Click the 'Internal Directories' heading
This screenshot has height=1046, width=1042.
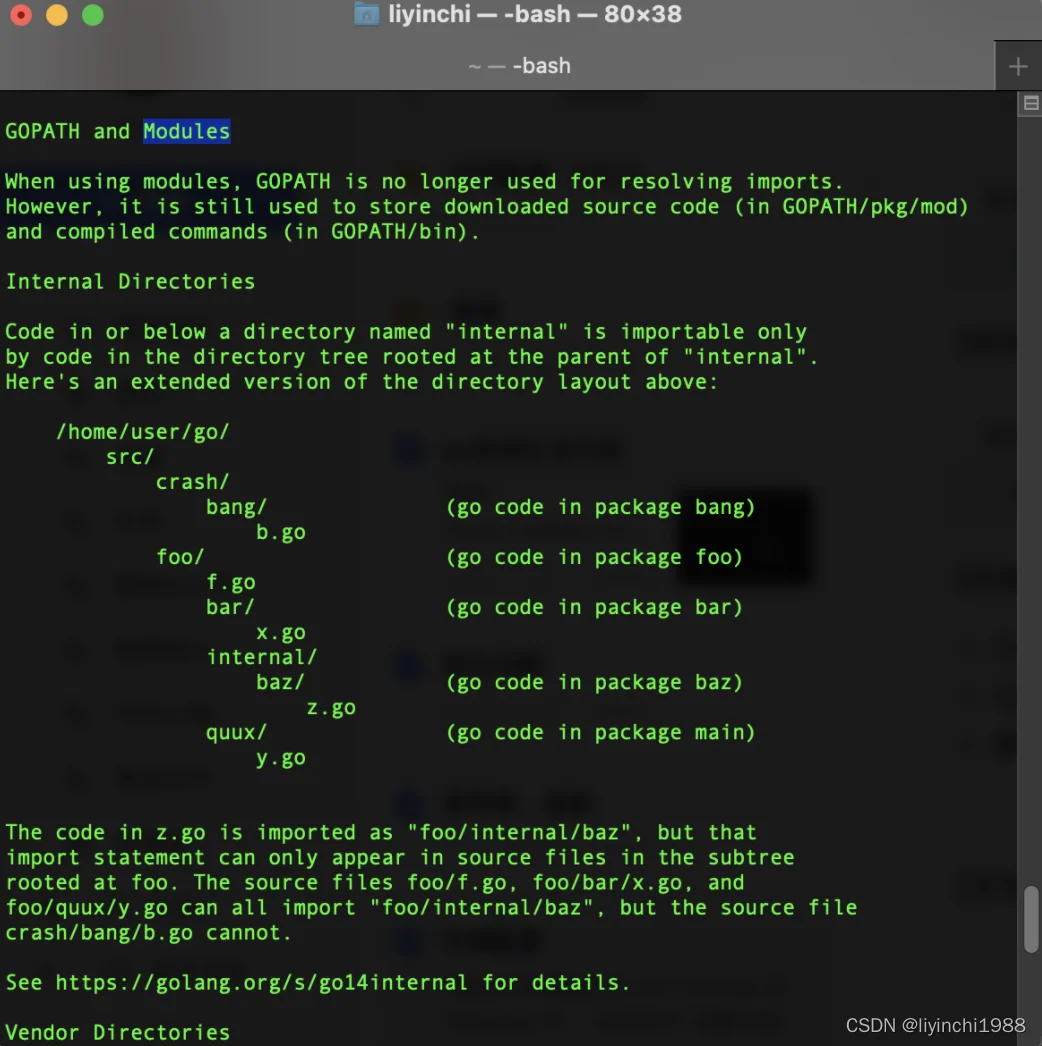130,282
